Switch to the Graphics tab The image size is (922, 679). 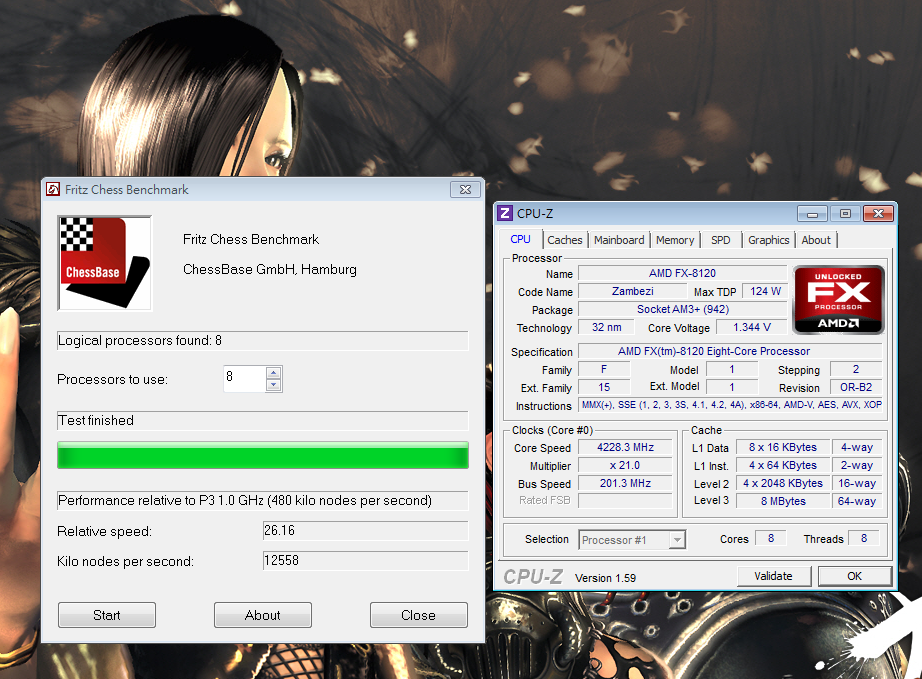pyautogui.click(x=769, y=240)
